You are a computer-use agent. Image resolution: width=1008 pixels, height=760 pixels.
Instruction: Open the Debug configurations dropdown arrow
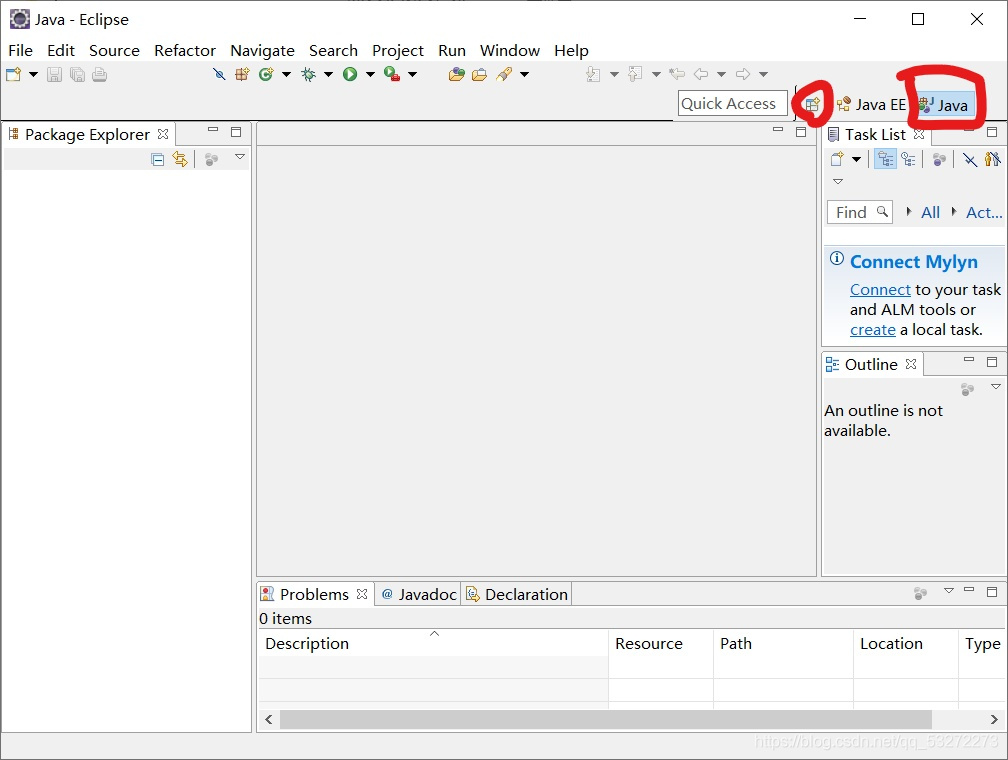328,75
